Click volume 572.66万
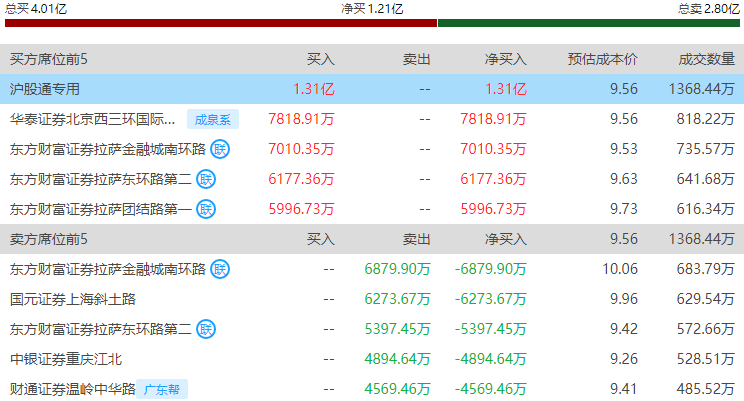744x401 pixels. pos(706,329)
